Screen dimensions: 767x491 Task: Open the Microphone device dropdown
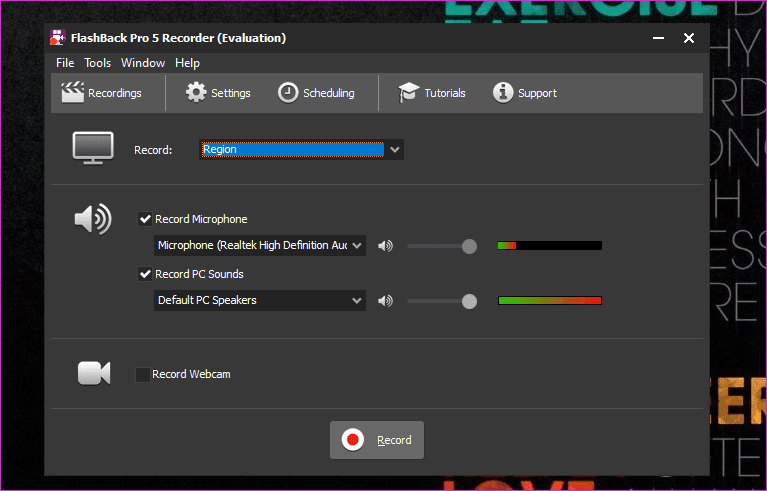tap(260, 246)
